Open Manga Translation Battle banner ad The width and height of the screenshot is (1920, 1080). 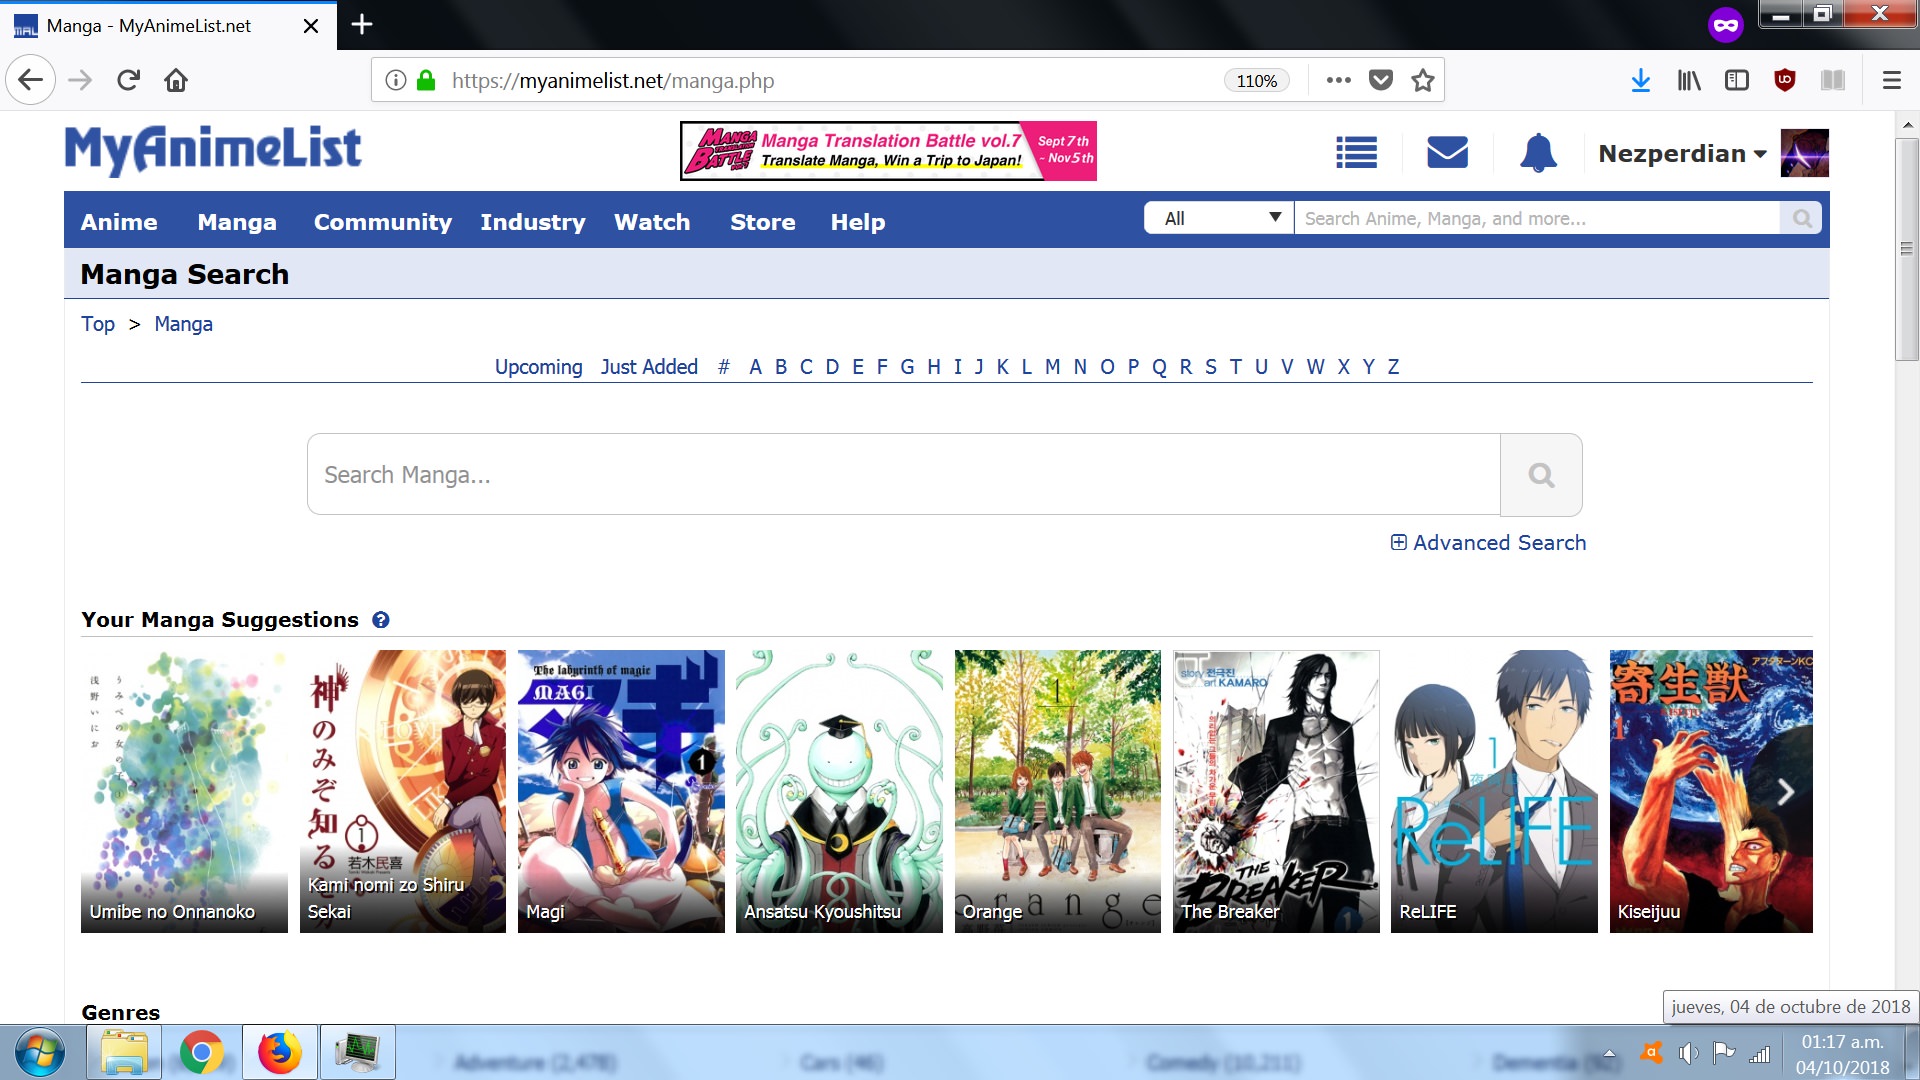pyautogui.click(x=888, y=151)
